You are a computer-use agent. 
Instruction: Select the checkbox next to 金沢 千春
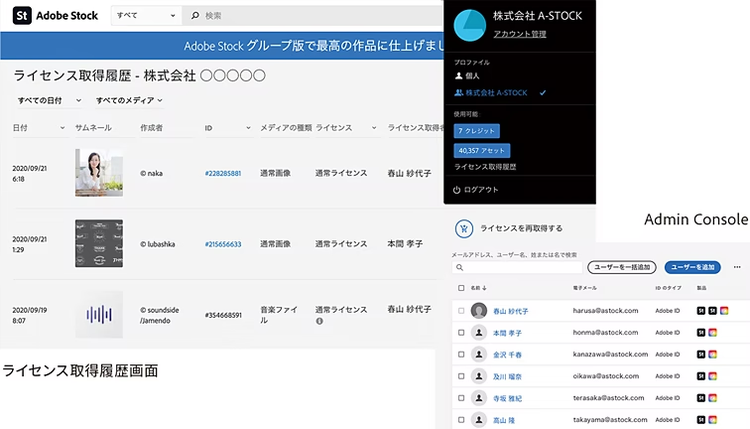[x=461, y=354]
